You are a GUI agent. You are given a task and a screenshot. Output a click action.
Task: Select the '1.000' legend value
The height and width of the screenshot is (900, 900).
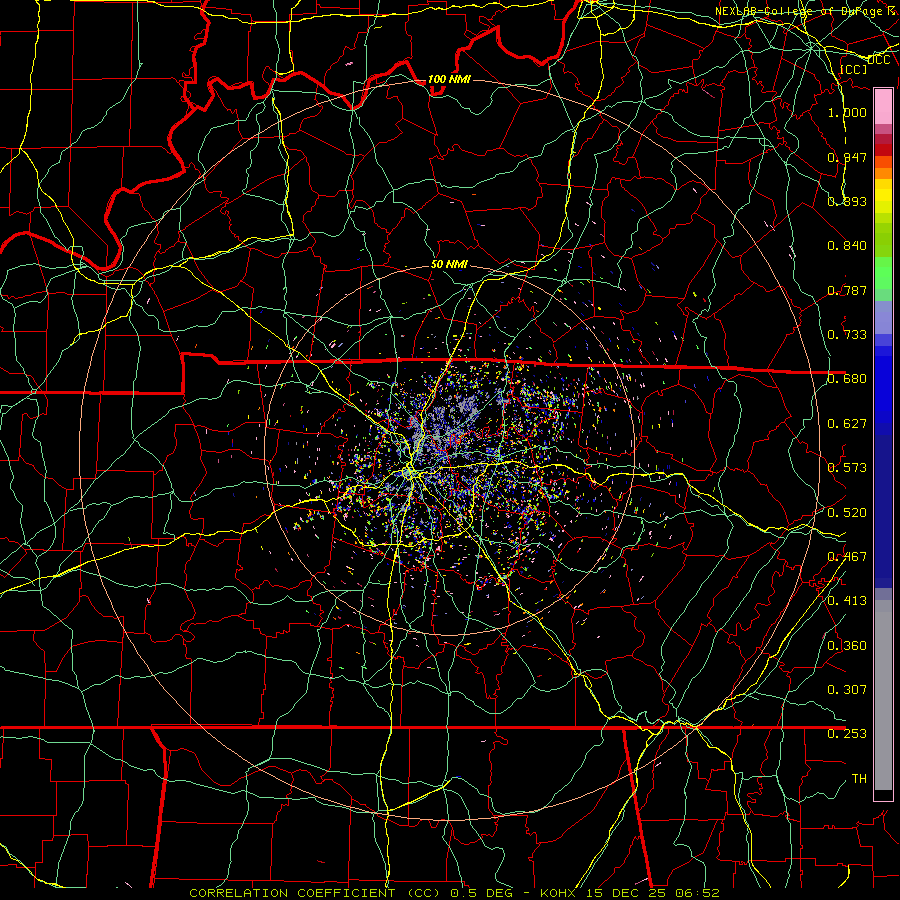click(847, 112)
